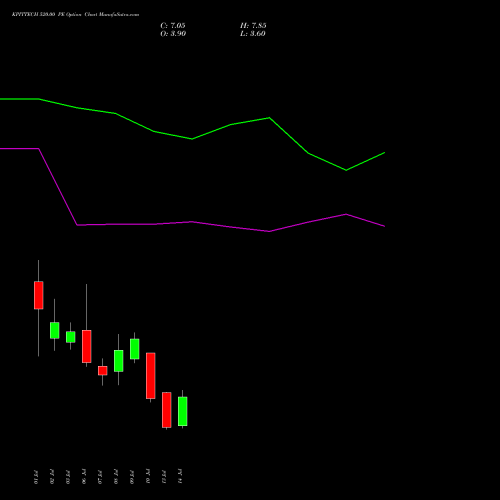Screen dimensions: 500x500
Task: Click the closing price value C: 7.05
Action: [x=173, y=26]
